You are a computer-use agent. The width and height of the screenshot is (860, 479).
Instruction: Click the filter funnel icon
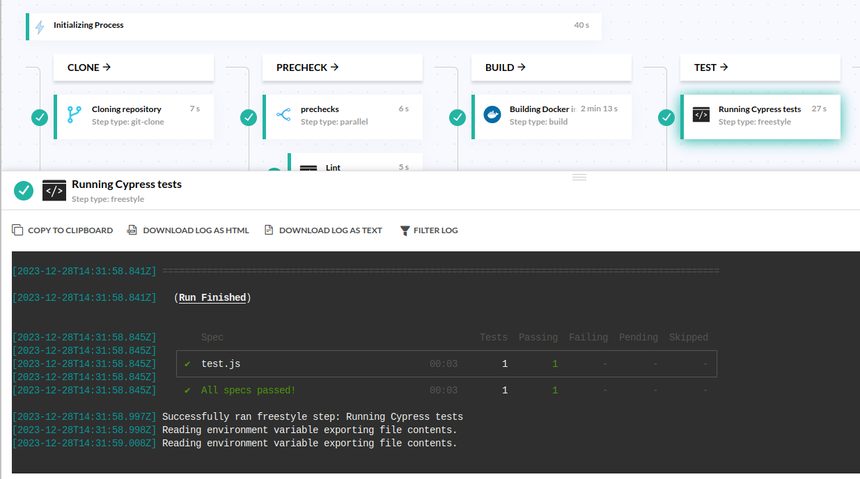tap(405, 231)
